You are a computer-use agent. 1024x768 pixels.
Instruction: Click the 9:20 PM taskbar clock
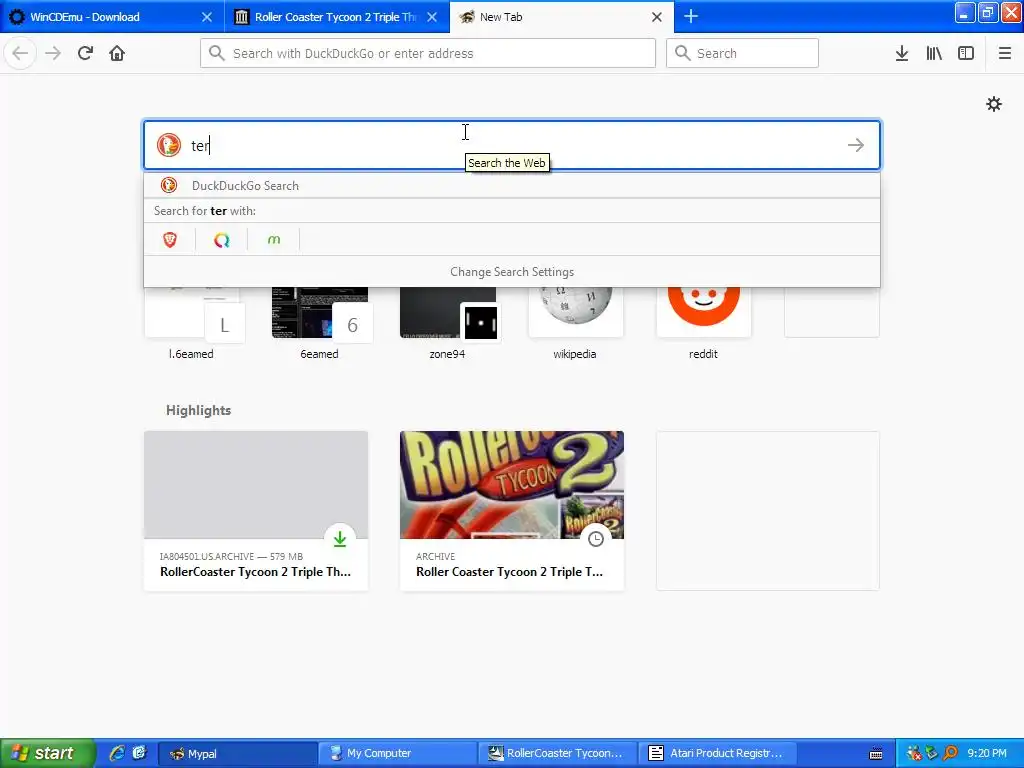coord(987,753)
